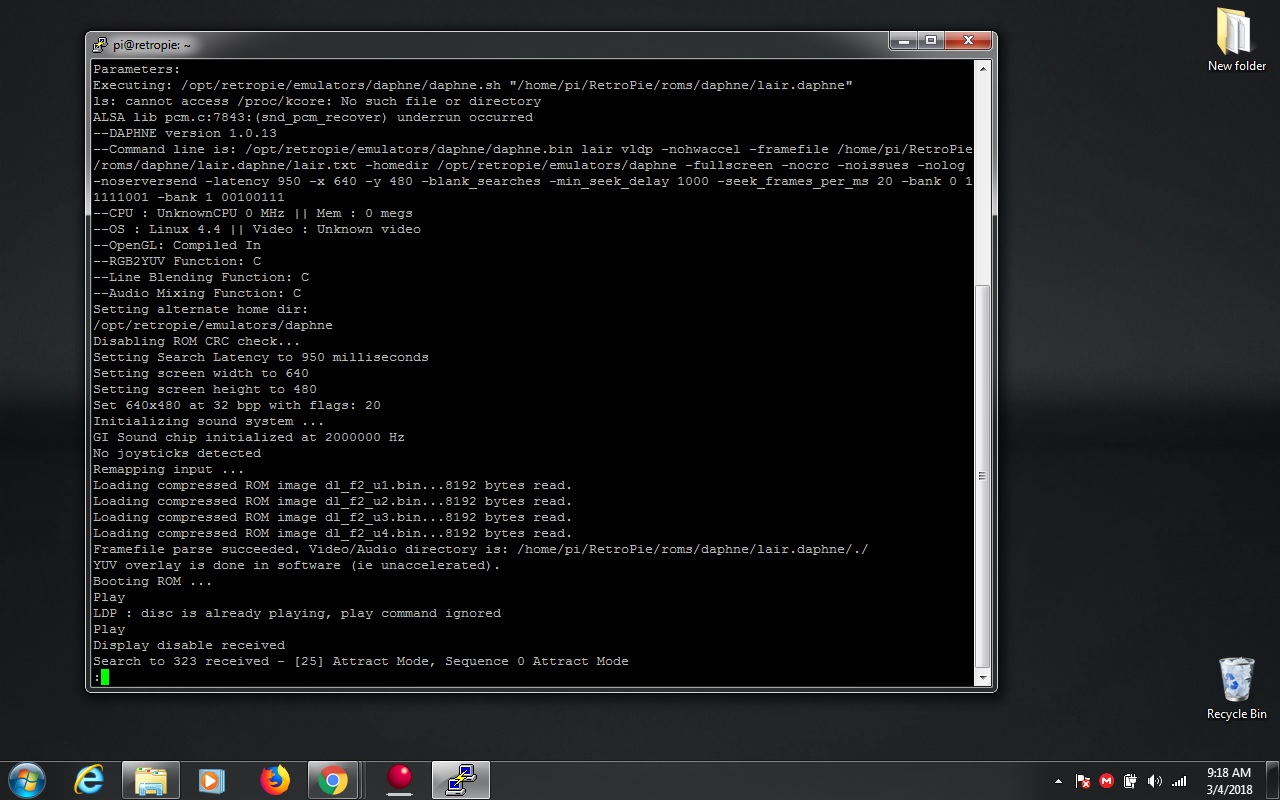Image resolution: width=1280 pixels, height=800 pixels.
Task: Launch Internet Explorer from the taskbar
Action: [x=90, y=780]
